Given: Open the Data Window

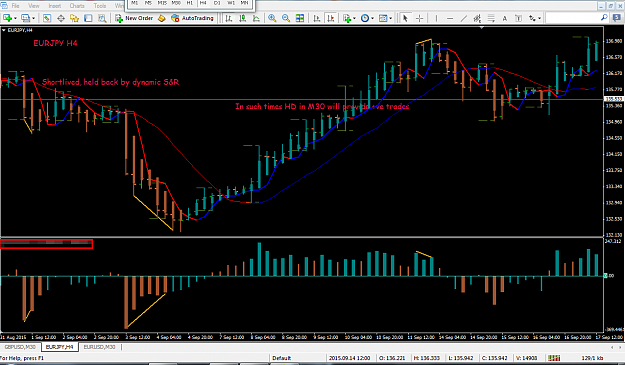Looking at the screenshot, I should pyautogui.click(x=61, y=18).
